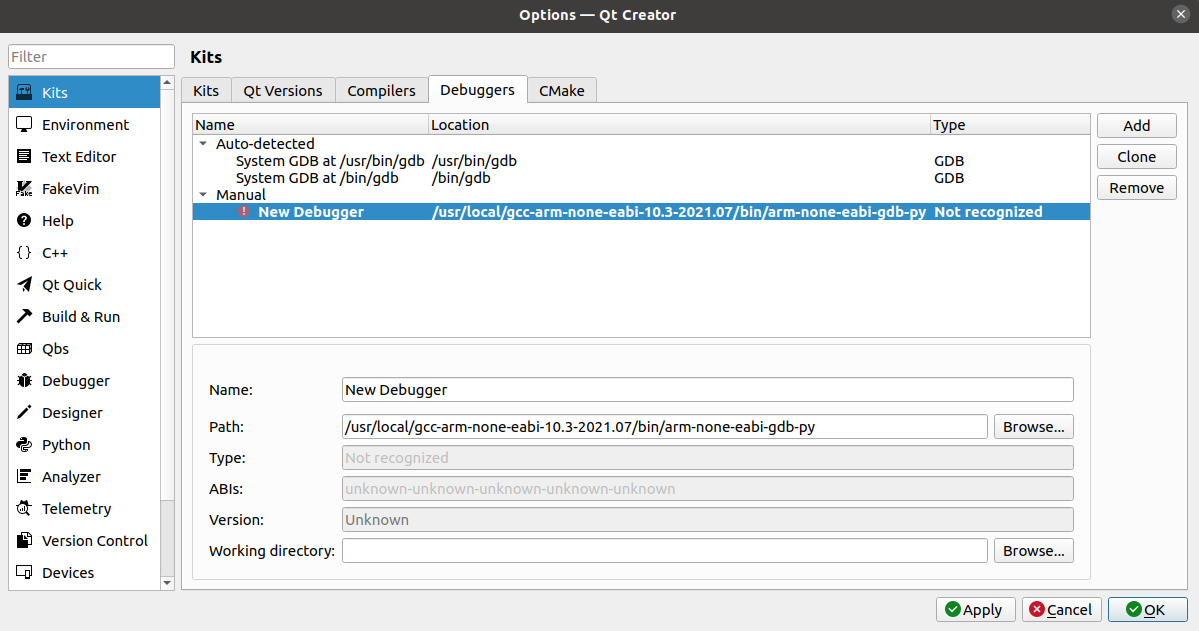Cancel the options dialog
This screenshot has width=1199, height=631.
(1061, 610)
